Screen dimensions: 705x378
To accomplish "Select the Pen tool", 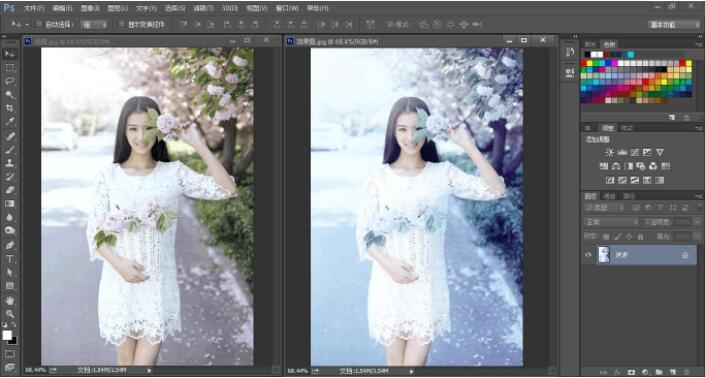I will pyautogui.click(x=9, y=245).
